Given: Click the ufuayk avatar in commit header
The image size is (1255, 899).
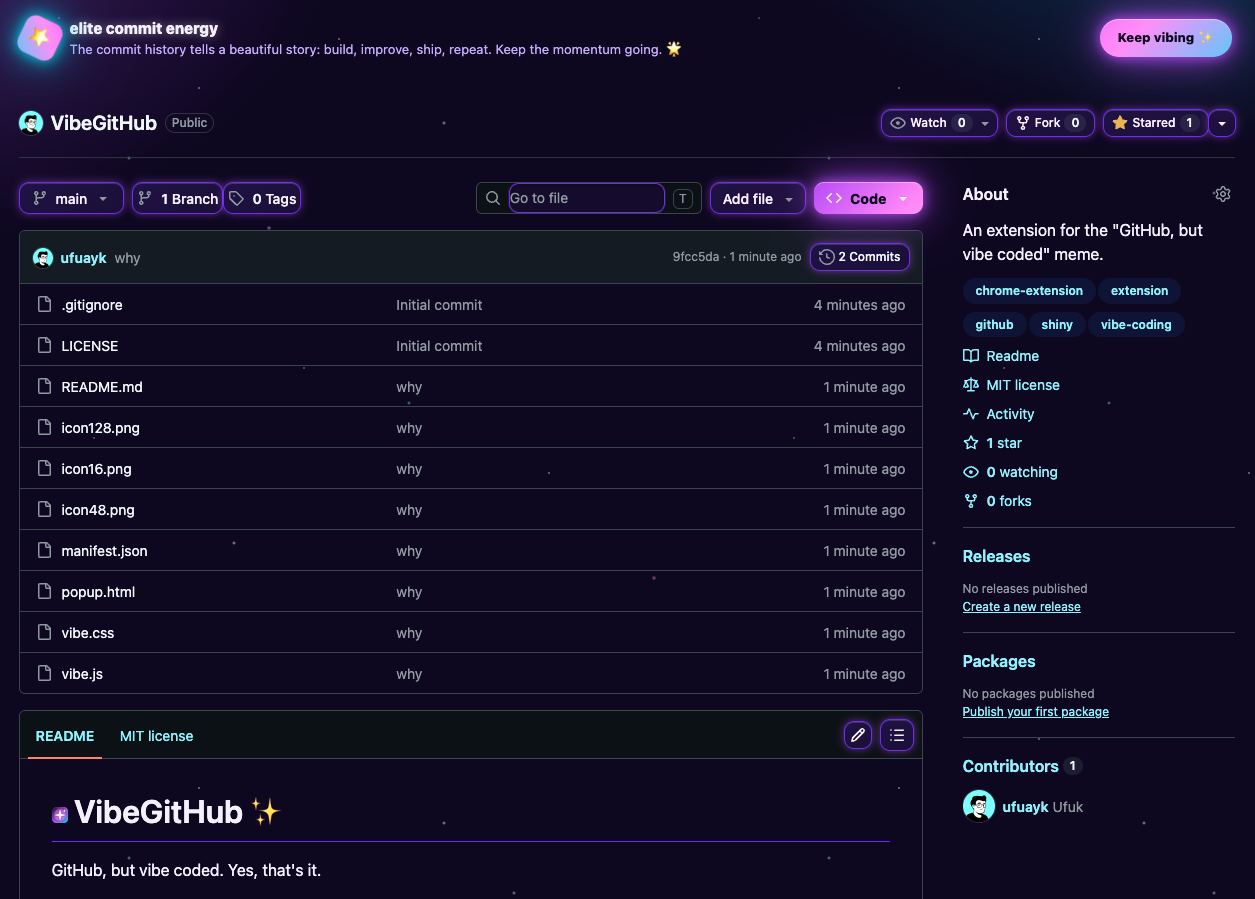Looking at the screenshot, I should (43, 258).
